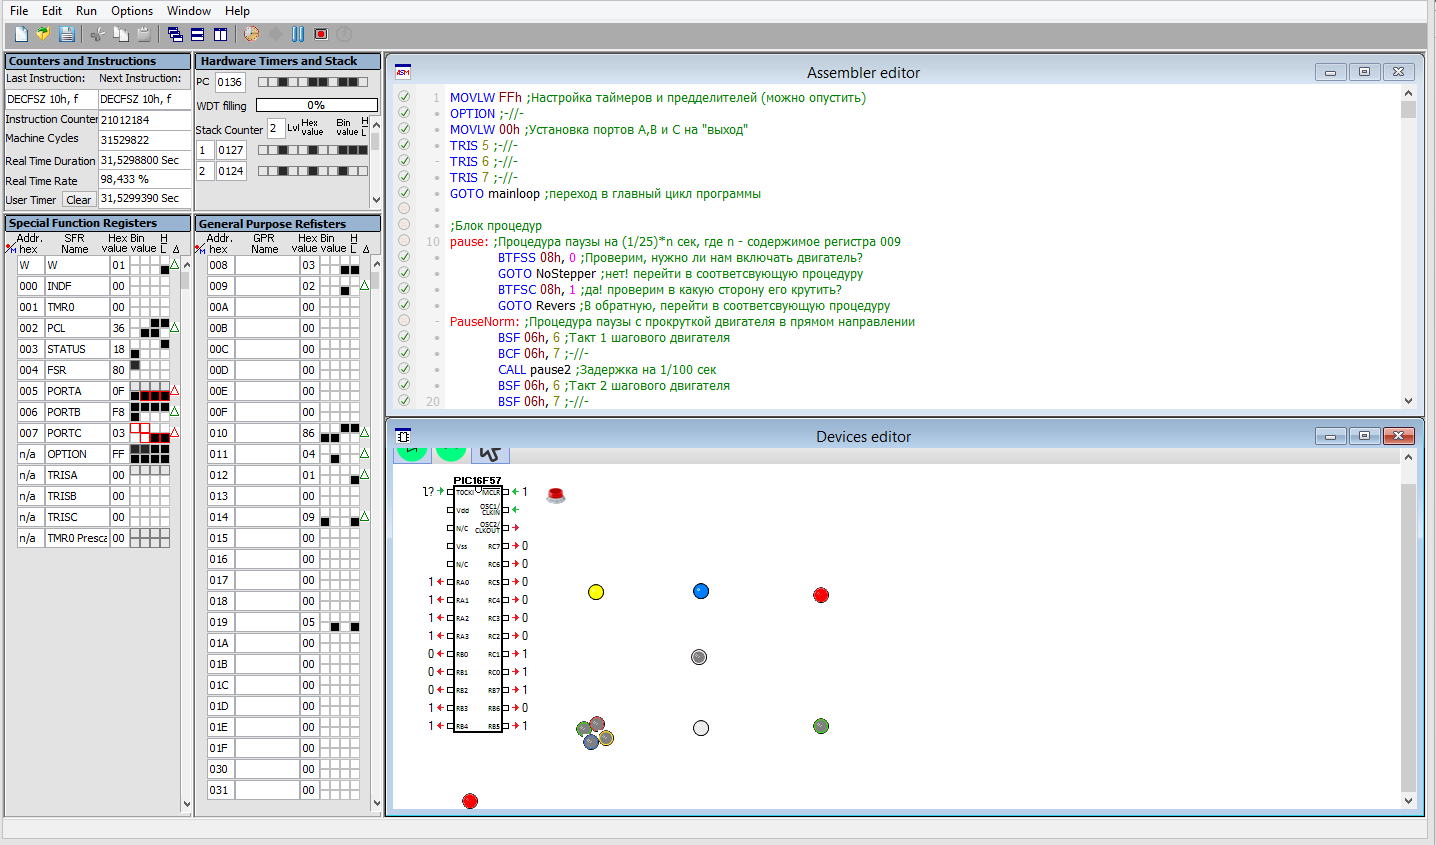Click the Devices editor chip title icon
The height and width of the screenshot is (845, 1436).
pyautogui.click(x=403, y=436)
